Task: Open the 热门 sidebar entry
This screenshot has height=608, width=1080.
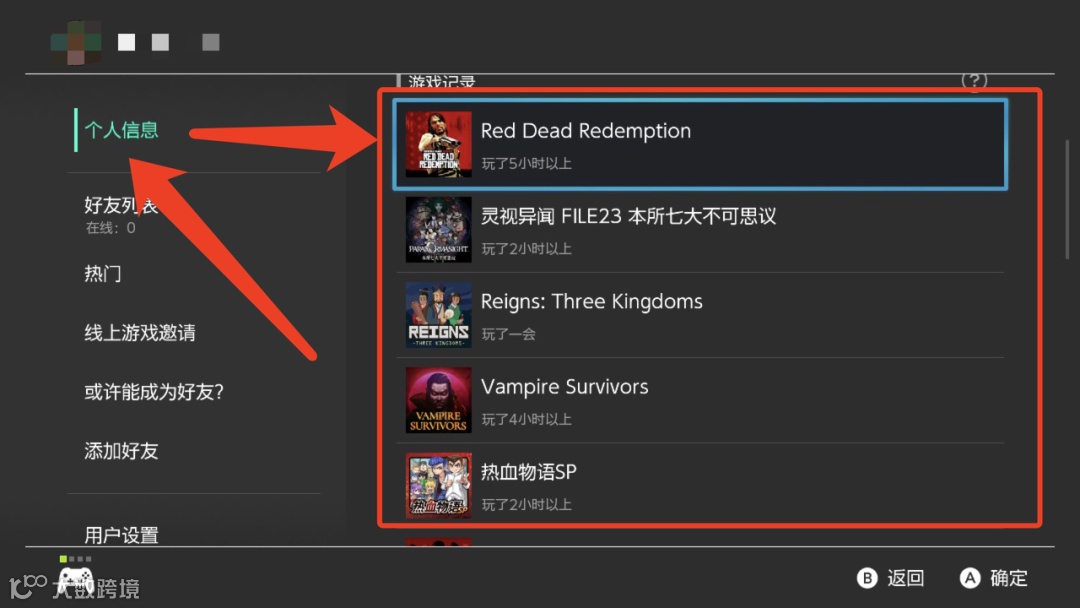Action: pos(103,273)
